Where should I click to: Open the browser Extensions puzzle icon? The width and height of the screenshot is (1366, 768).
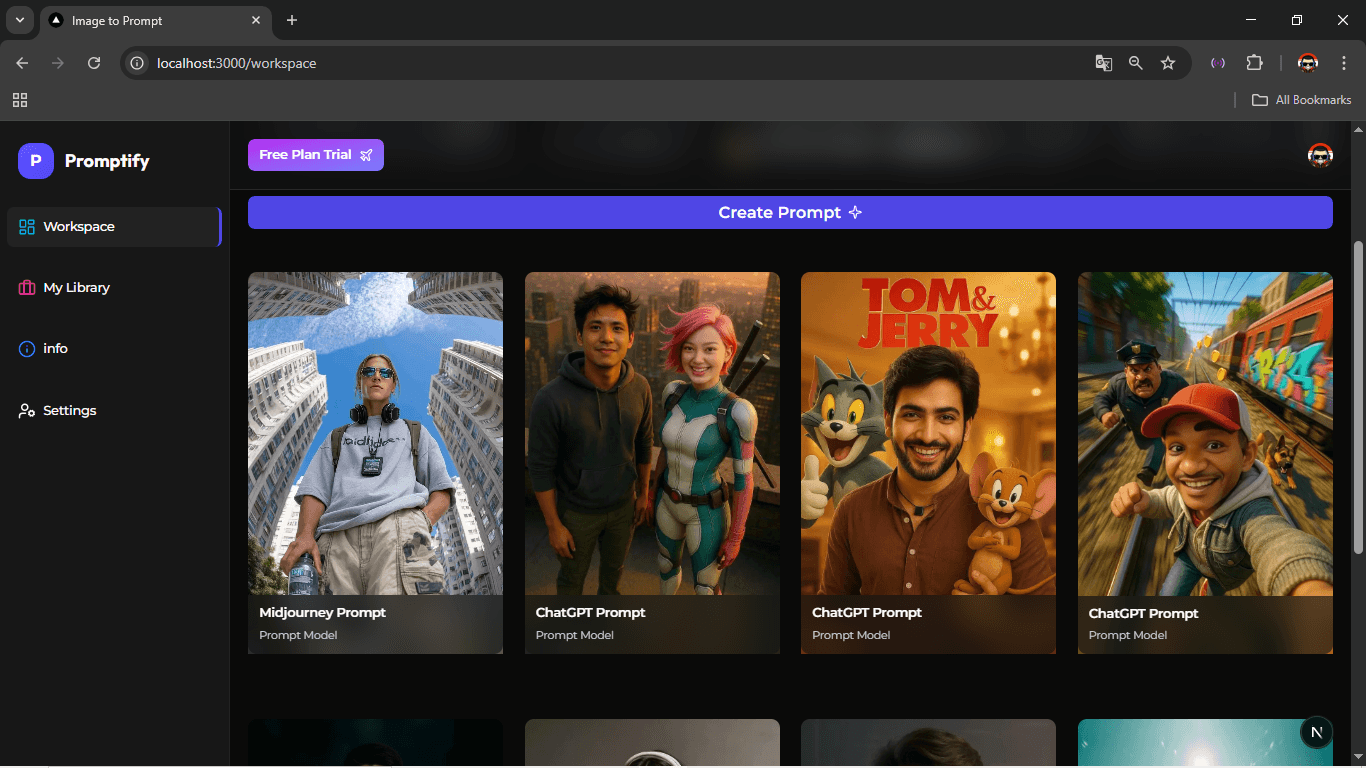click(x=1254, y=63)
